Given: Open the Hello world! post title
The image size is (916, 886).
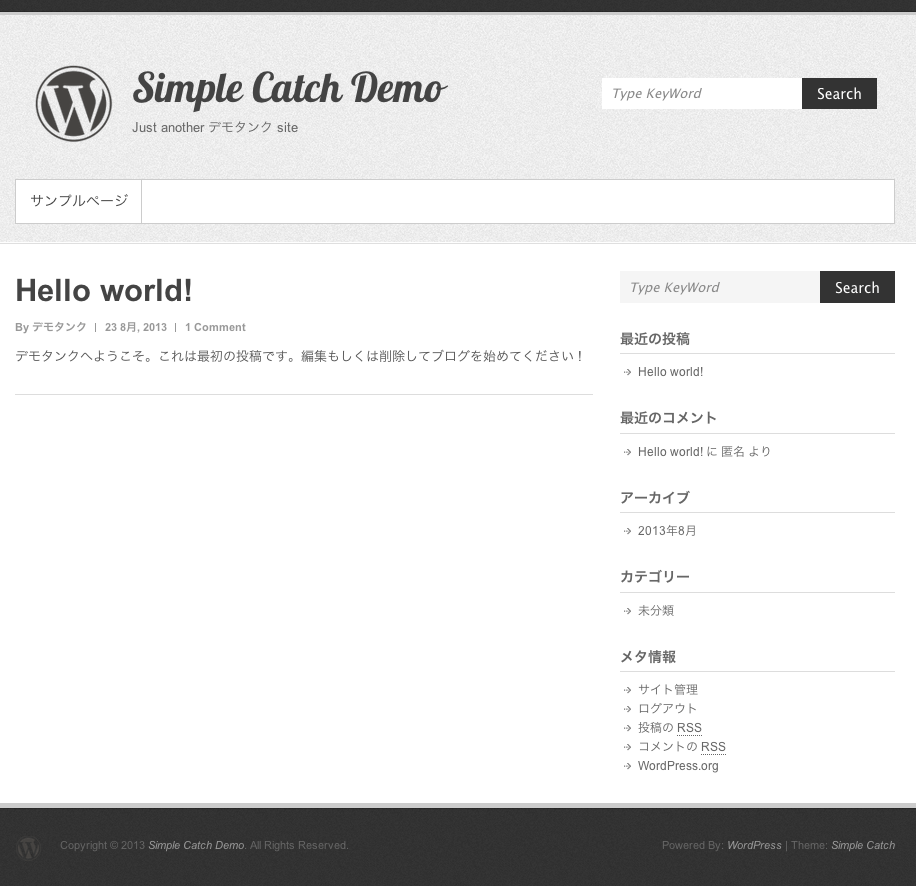Looking at the screenshot, I should click(x=103, y=290).
